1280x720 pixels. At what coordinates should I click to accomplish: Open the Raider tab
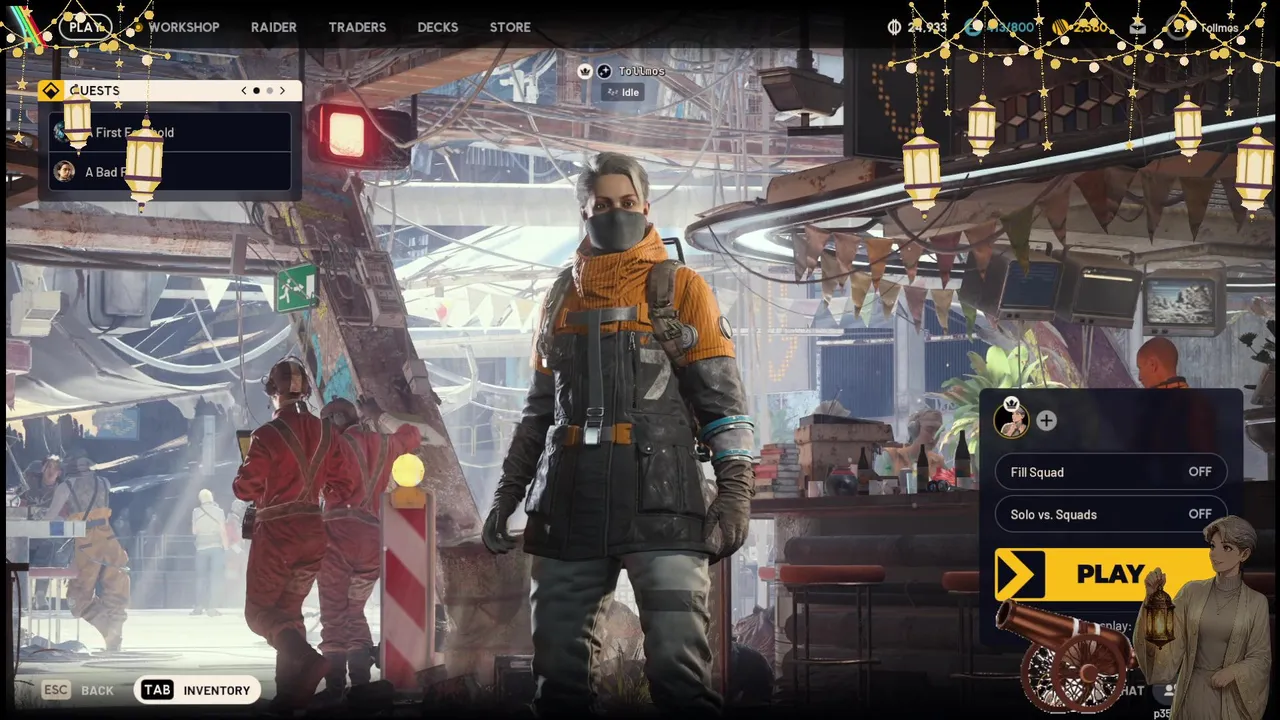[274, 27]
